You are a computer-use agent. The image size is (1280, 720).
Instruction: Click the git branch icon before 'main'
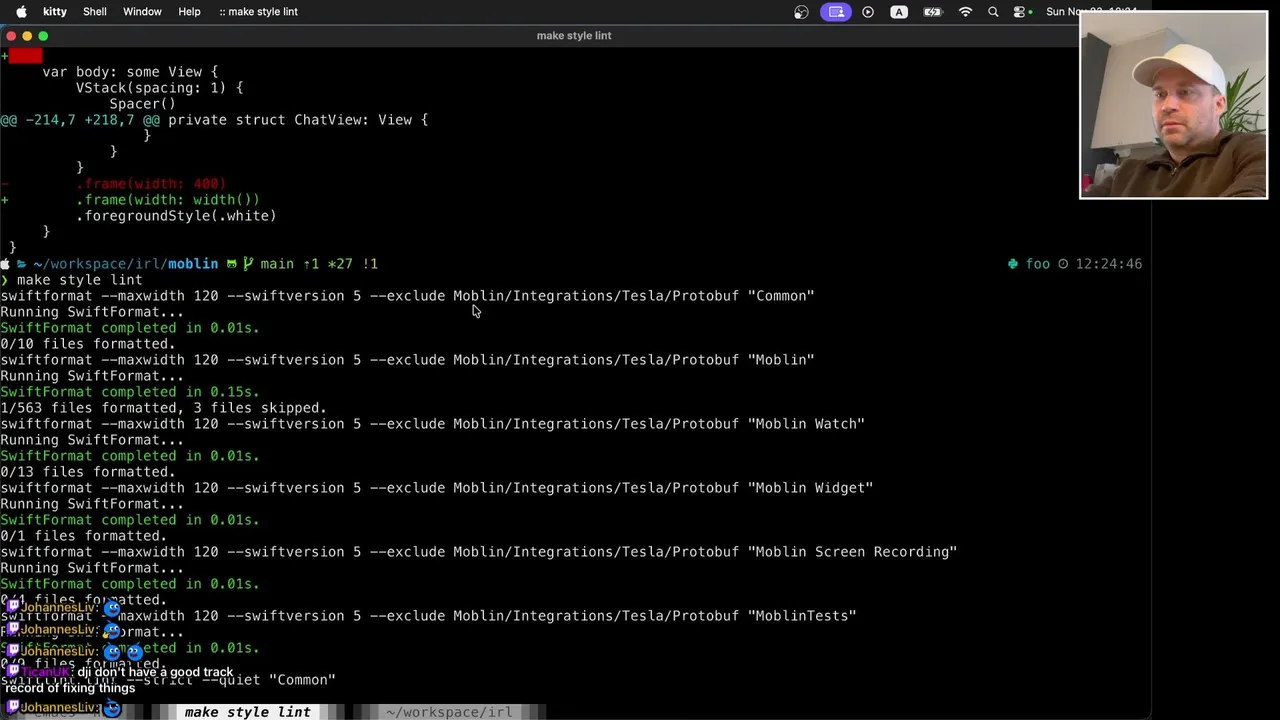coord(248,264)
